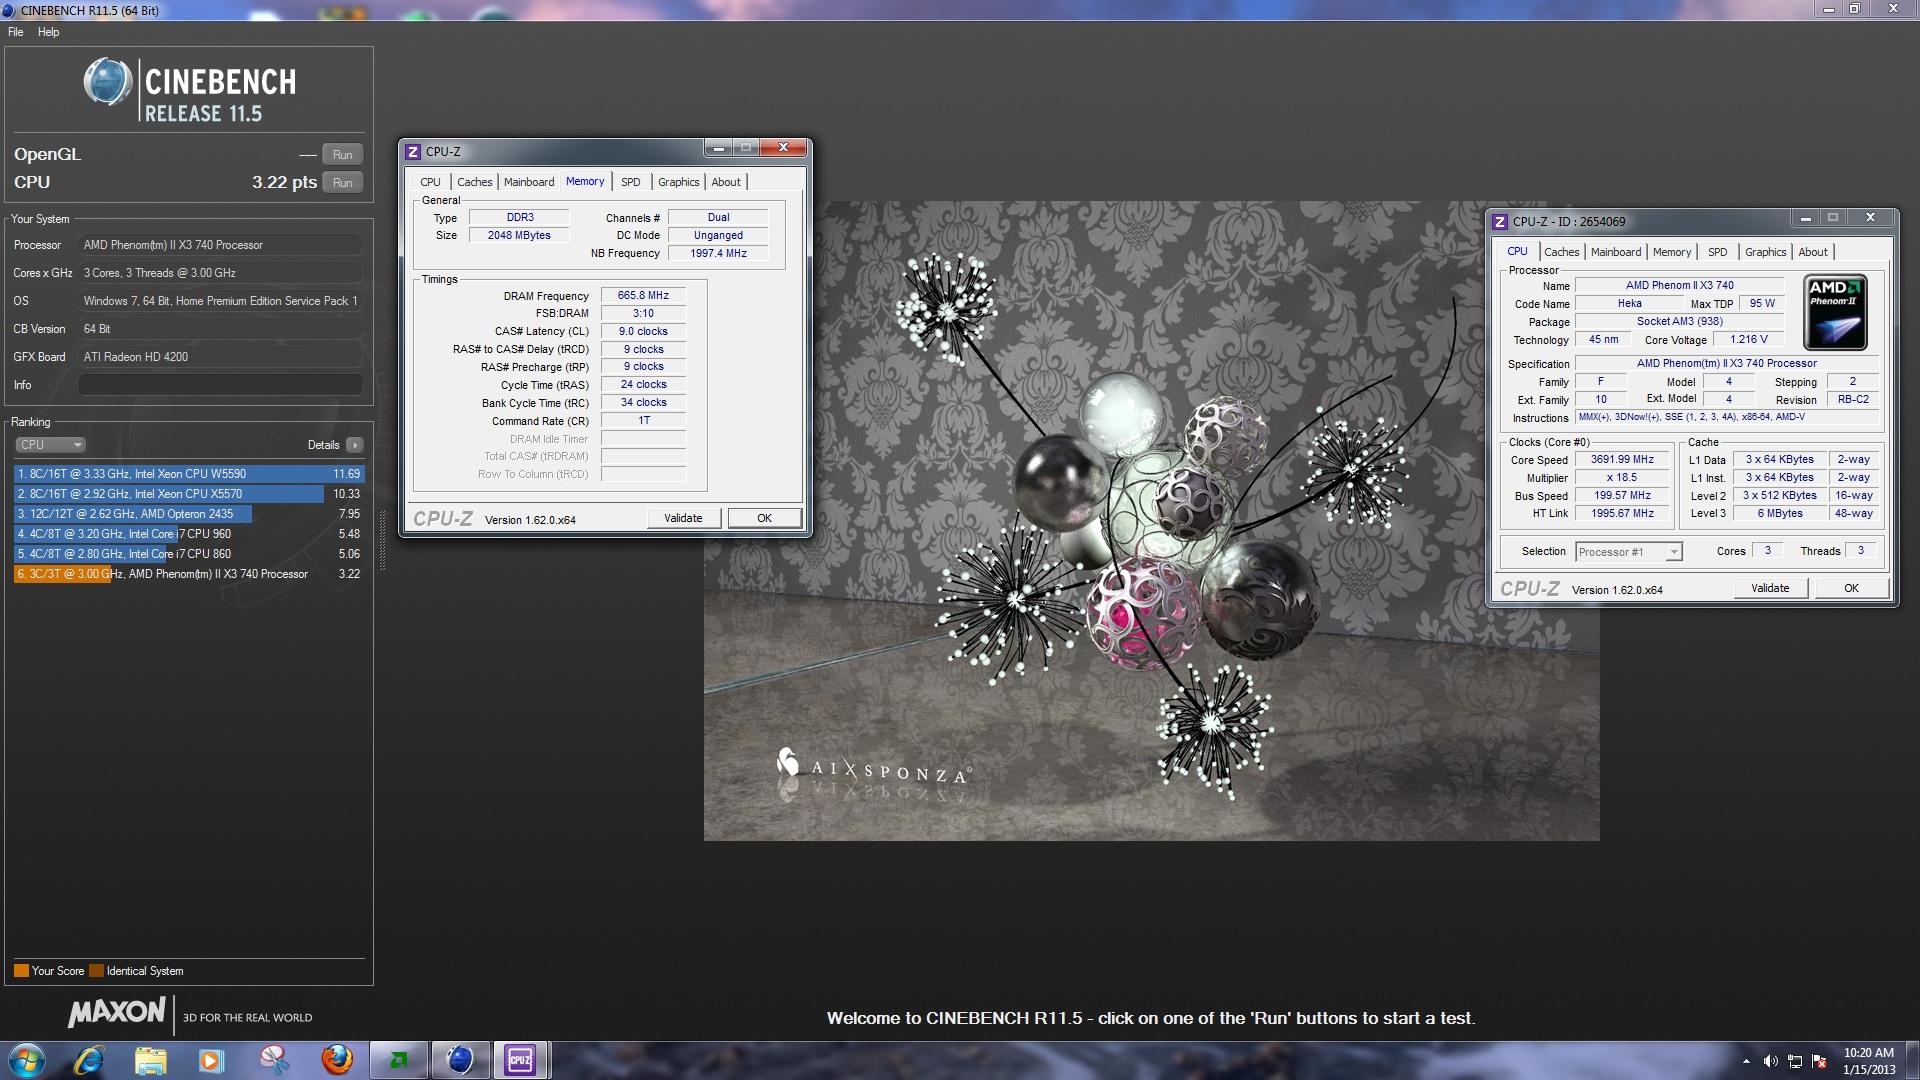Click the CAS# Latency 9.0 clocks value
Image resolution: width=1920 pixels, height=1080 pixels.
tap(643, 331)
